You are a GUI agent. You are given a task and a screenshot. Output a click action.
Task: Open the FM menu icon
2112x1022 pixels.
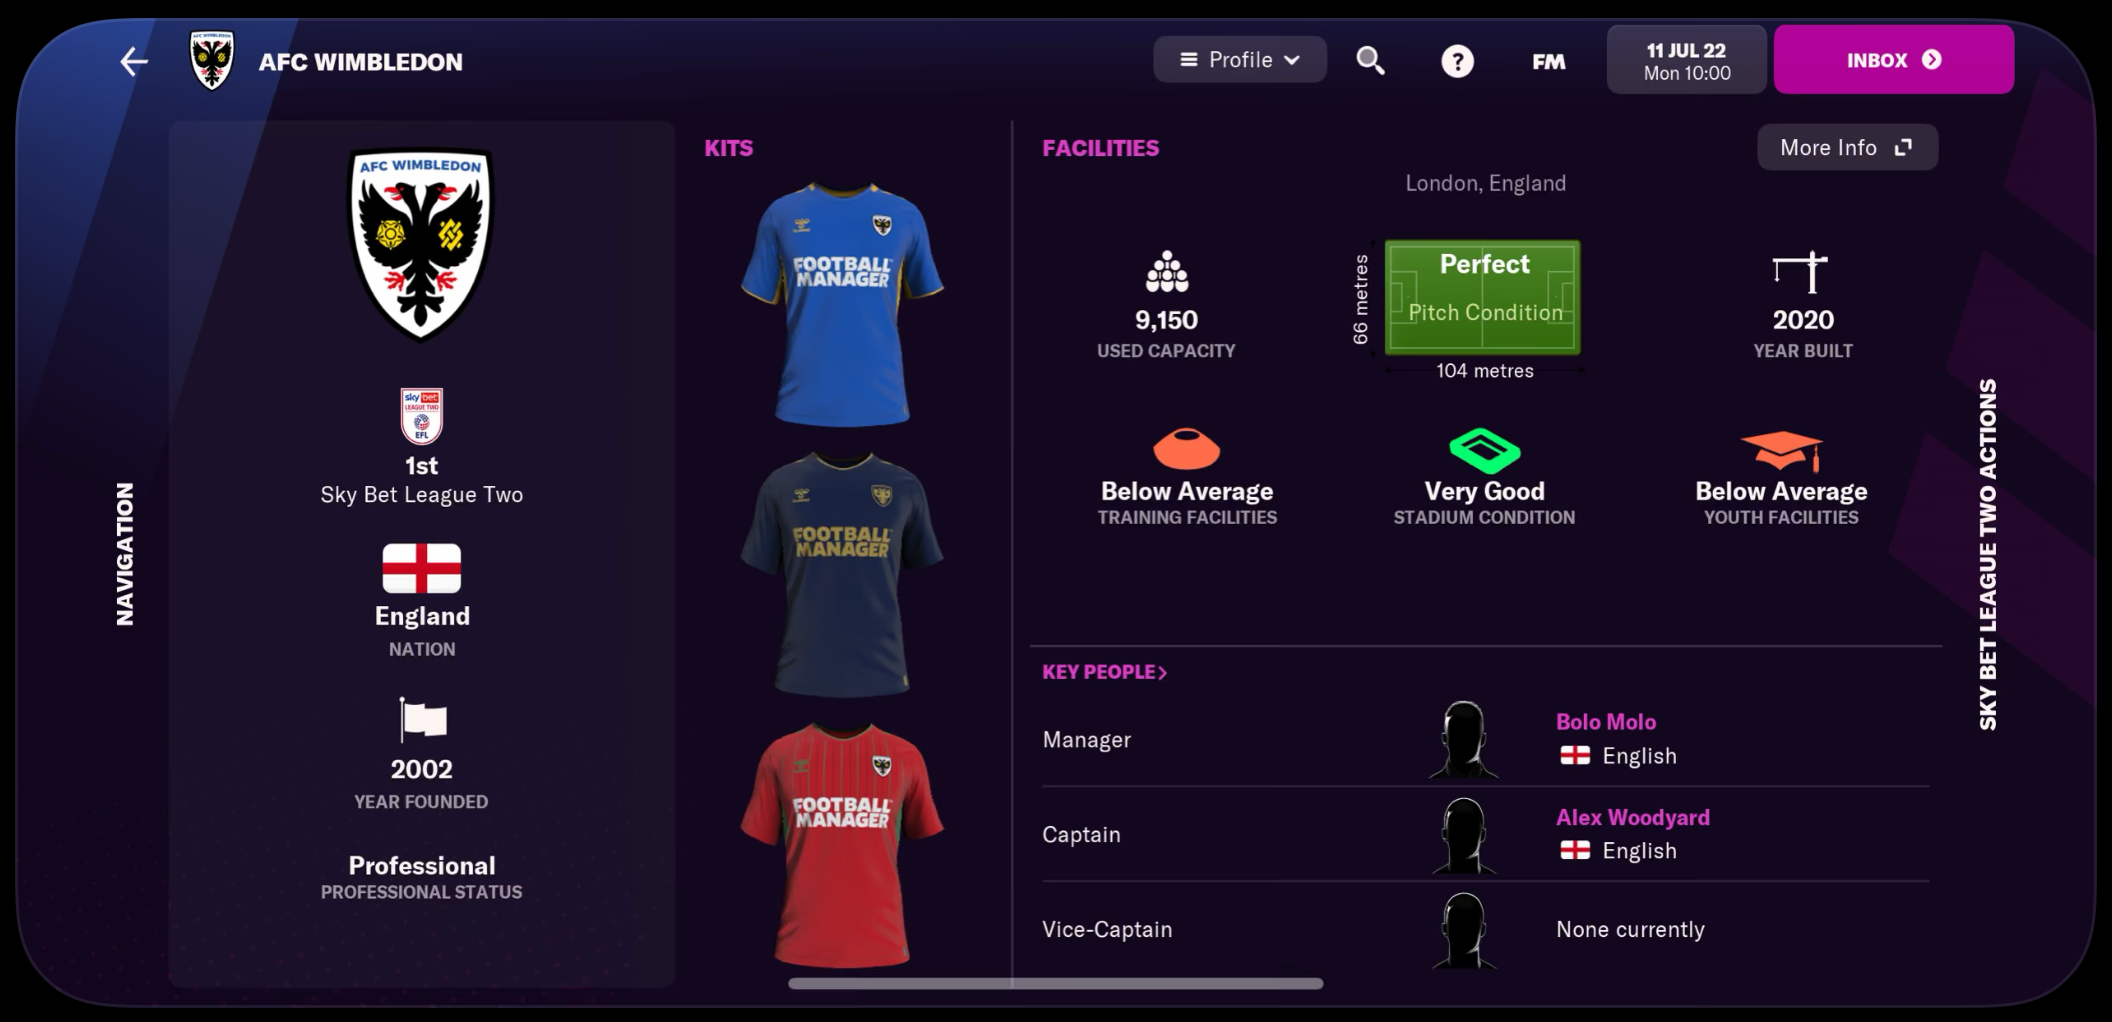tap(1548, 62)
